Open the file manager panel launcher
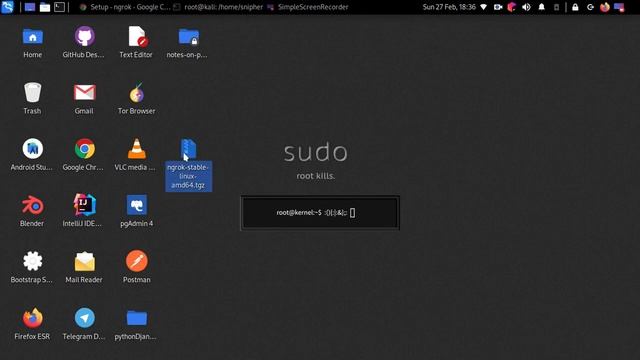Image resolution: width=640 pixels, height=360 pixels. 45,7
